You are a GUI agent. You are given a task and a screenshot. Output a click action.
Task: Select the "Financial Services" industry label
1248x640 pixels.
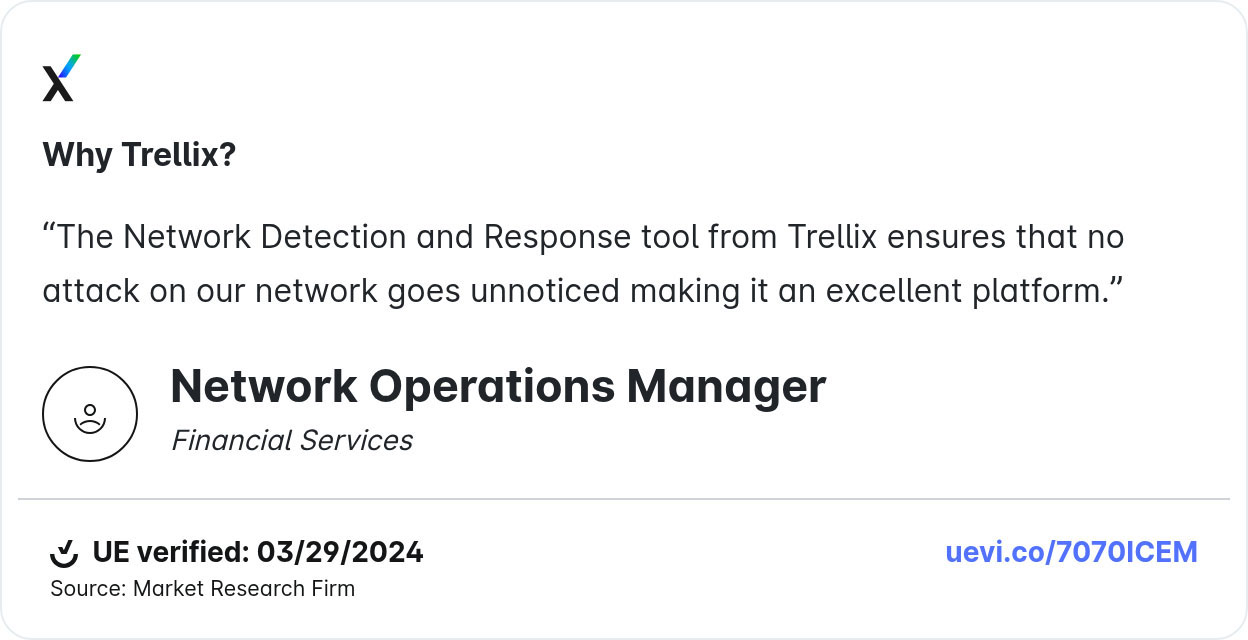(x=292, y=440)
